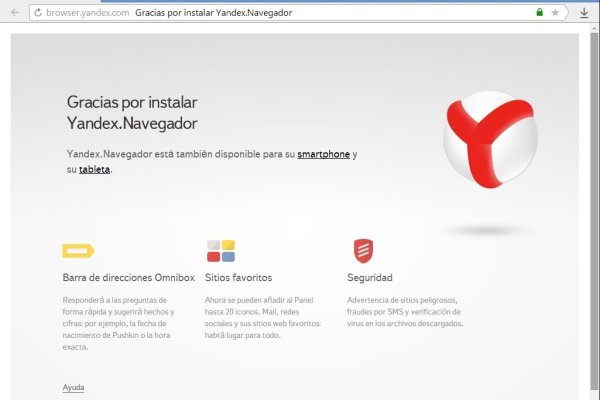Image resolution: width=600 pixels, height=400 pixels.
Task: Reload the page with the refresh icon
Action: [x=37, y=13]
